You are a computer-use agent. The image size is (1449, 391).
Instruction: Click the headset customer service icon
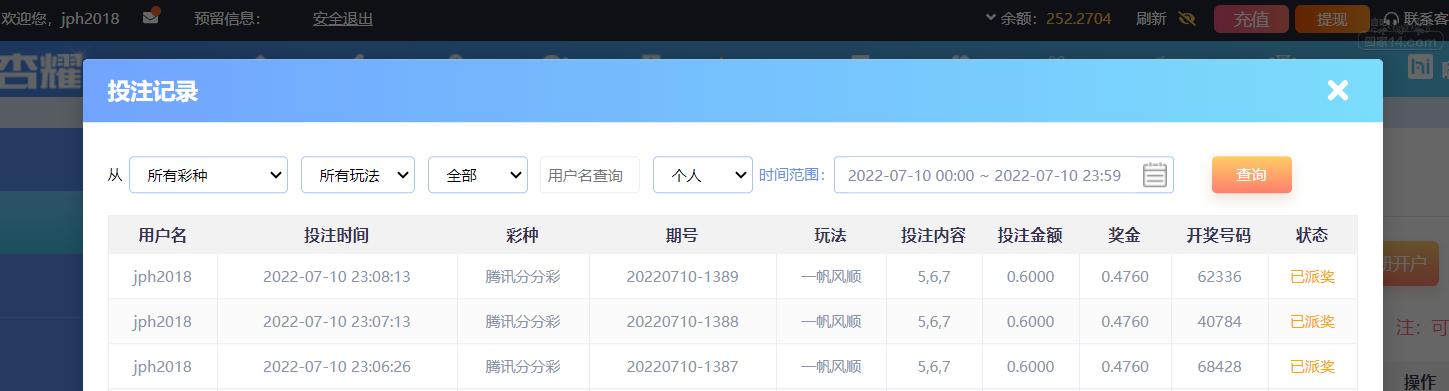1391,19
